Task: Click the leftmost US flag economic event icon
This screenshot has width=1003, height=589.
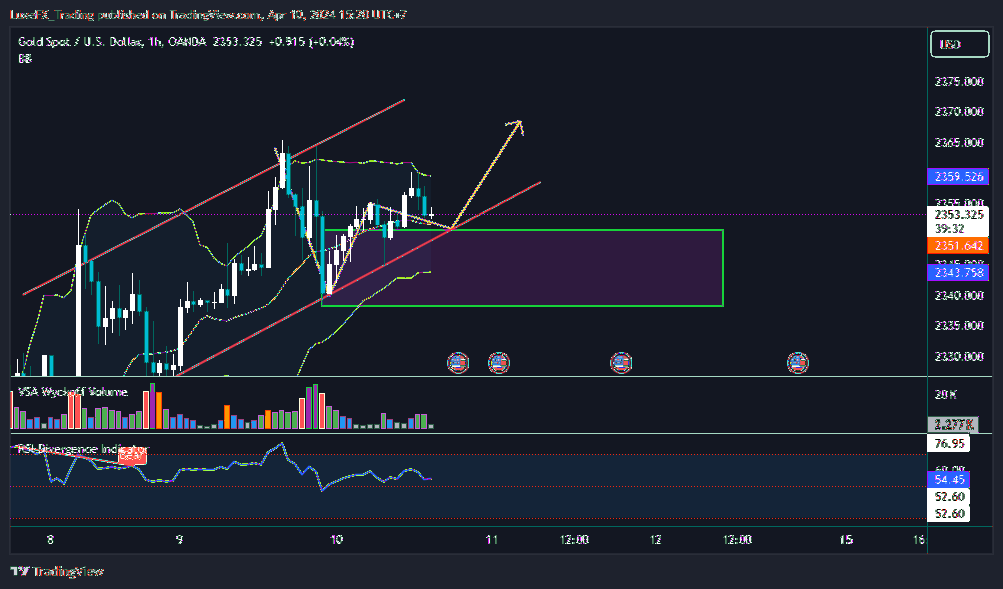Action: pos(457,363)
